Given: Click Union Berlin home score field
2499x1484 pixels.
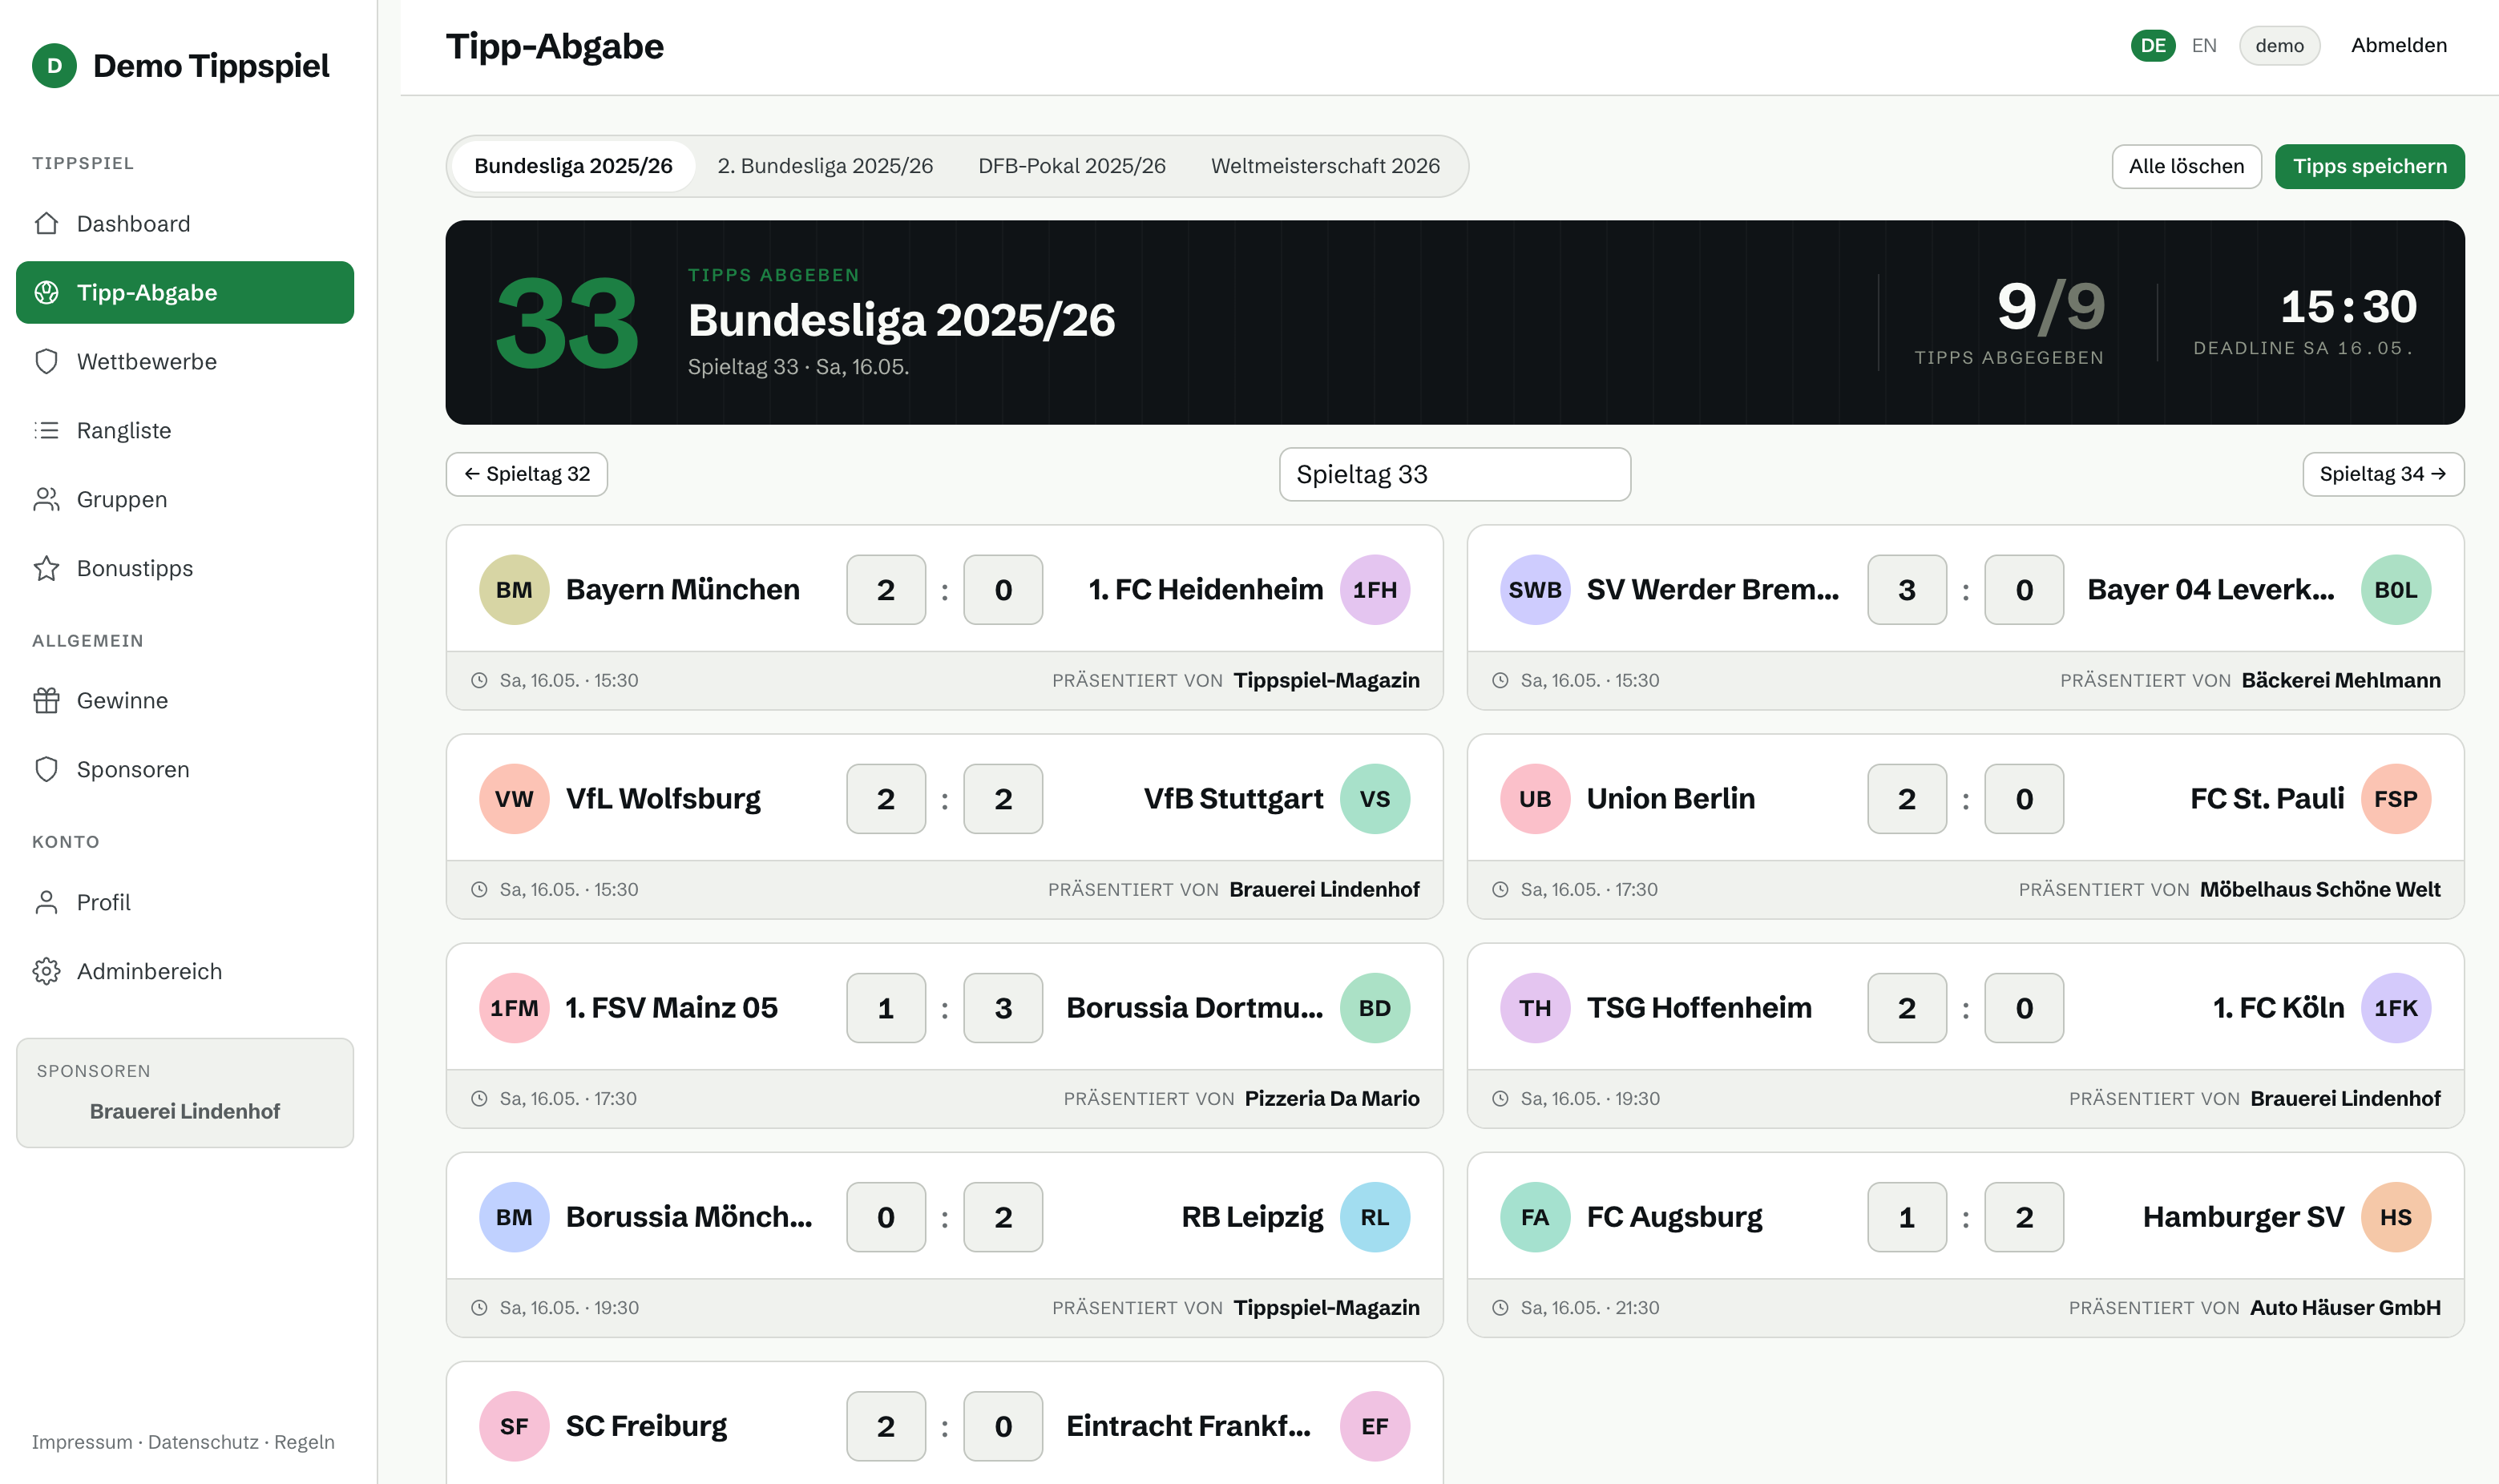Looking at the screenshot, I should [x=1907, y=799].
